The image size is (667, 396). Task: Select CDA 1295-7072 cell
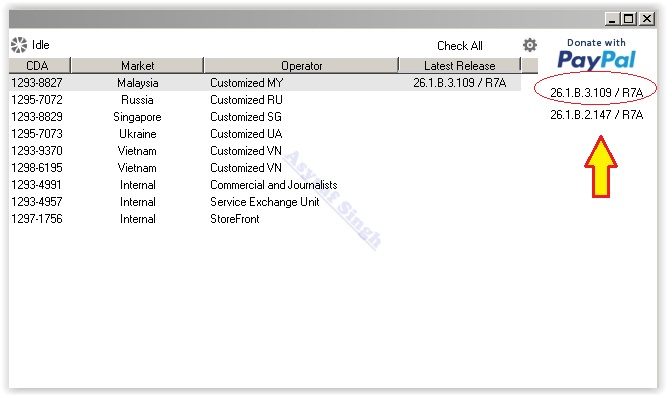coord(37,100)
